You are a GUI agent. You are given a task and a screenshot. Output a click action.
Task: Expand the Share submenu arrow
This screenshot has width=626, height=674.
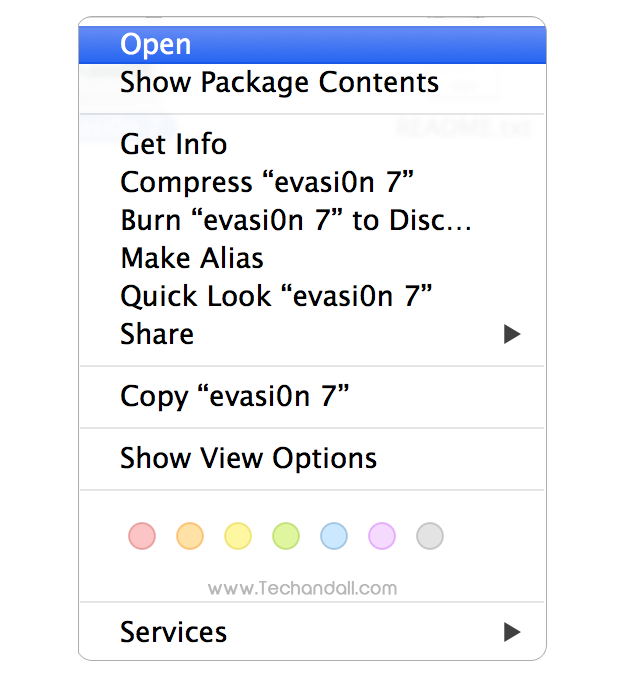coord(512,334)
